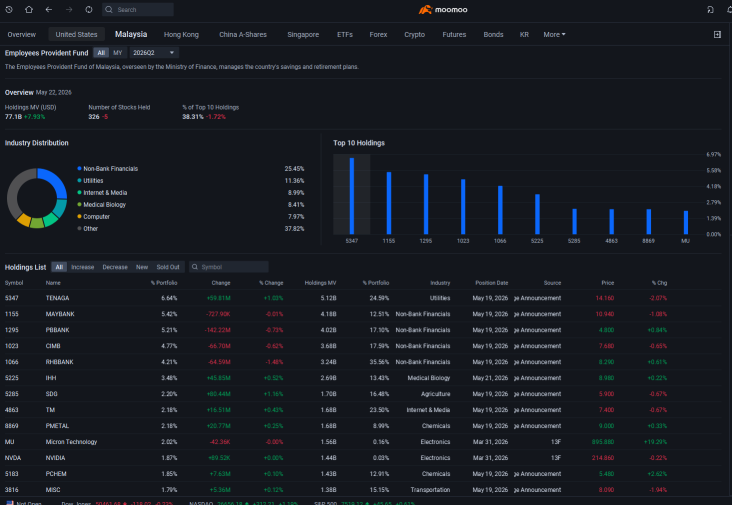Image resolution: width=732 pixels, height=505 pixels.
Task: Switch to the United States tab
Action: tap(77, 35)
